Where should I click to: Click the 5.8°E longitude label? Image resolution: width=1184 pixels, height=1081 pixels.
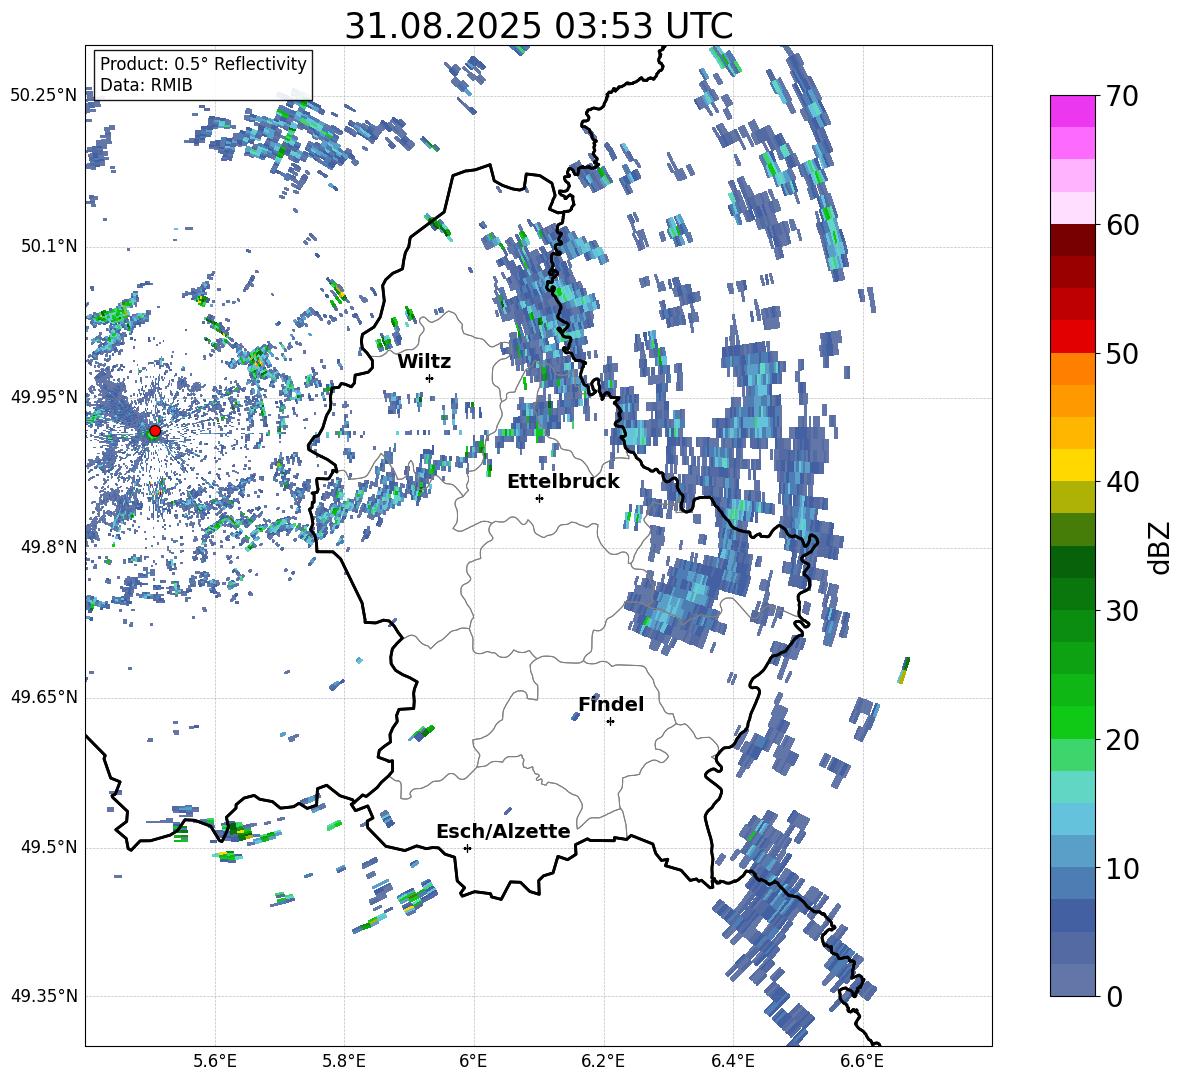tap(344, 1061)
